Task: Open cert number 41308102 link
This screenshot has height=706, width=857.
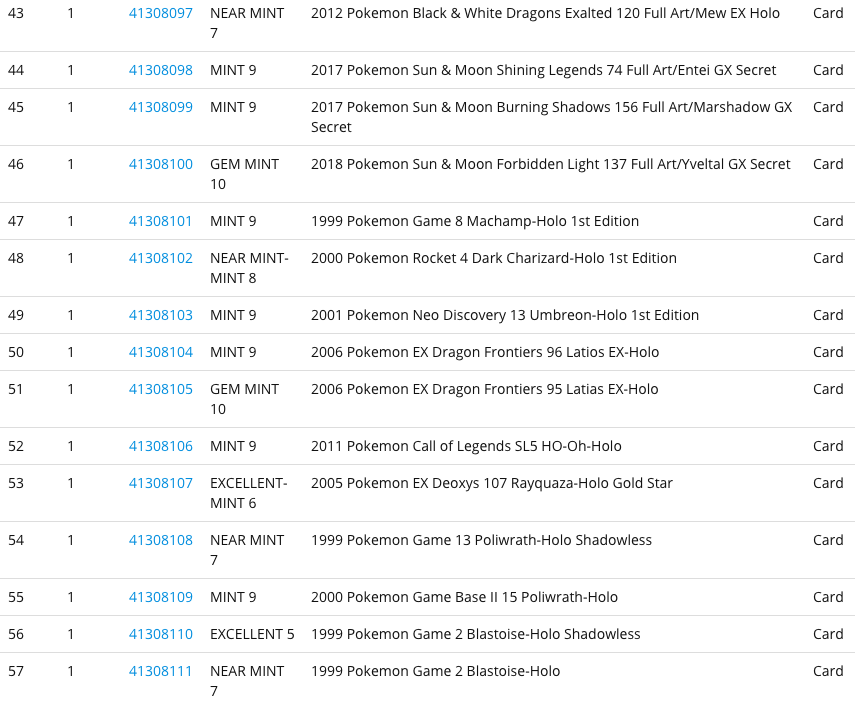Action: point(161,258)
